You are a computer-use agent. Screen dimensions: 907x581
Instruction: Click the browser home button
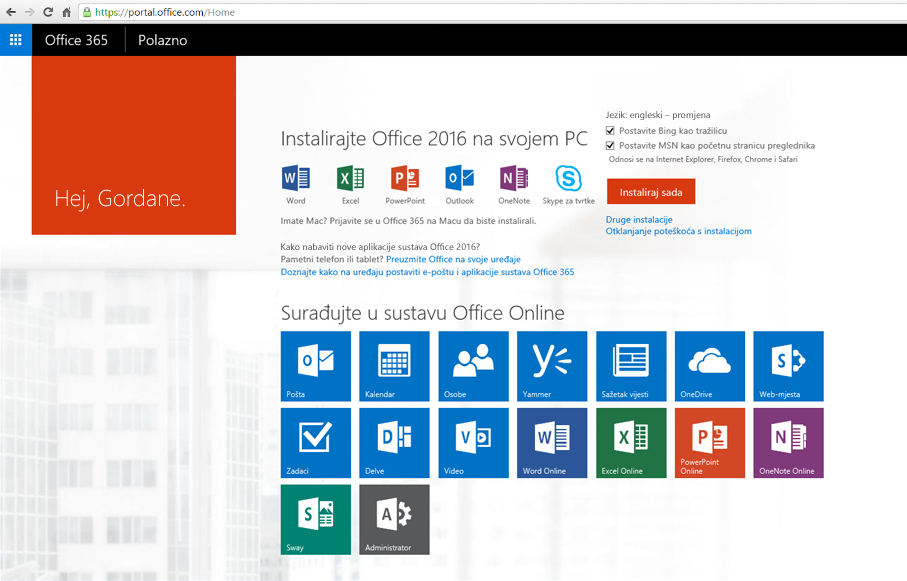tap(67, 12)
